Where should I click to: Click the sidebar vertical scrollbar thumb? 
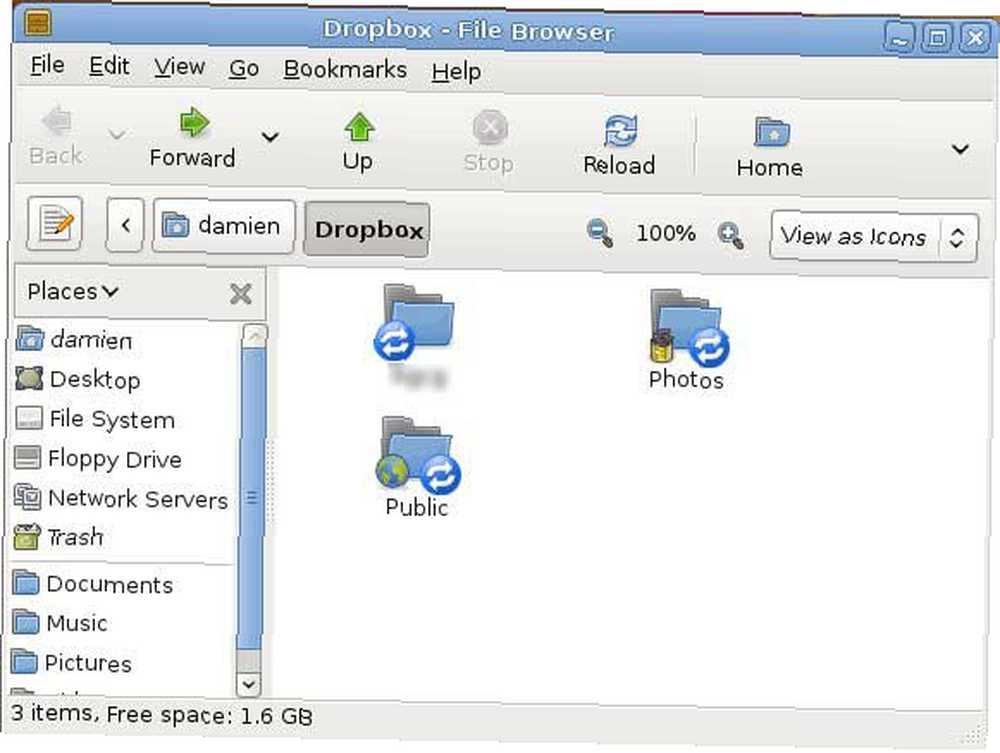pyautogui.click(x=251, y=497)
